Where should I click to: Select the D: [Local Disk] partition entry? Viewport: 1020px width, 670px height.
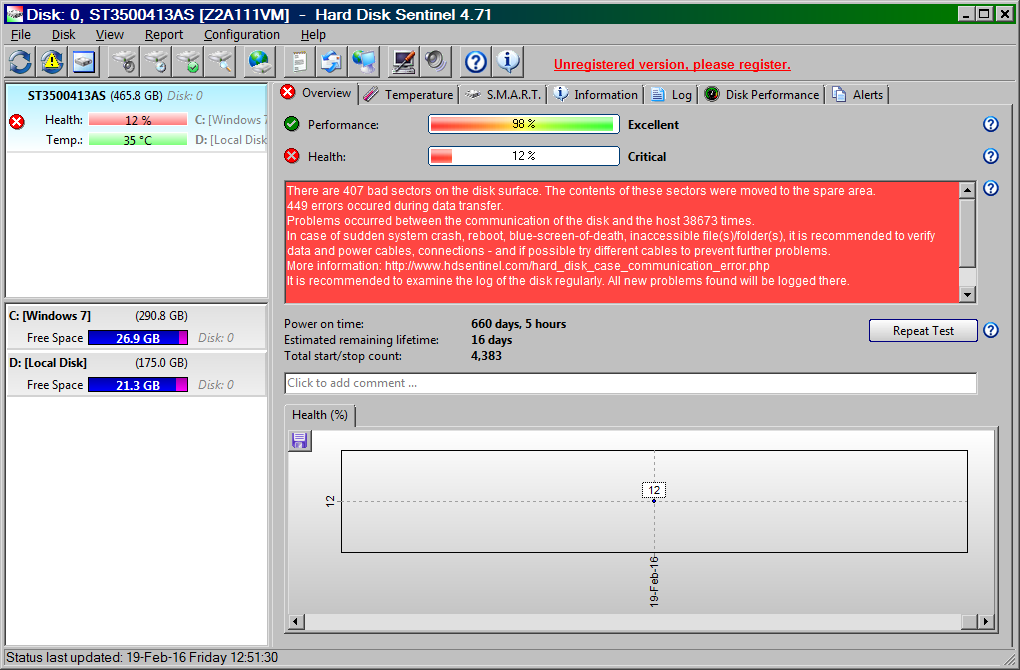[137, 374]
